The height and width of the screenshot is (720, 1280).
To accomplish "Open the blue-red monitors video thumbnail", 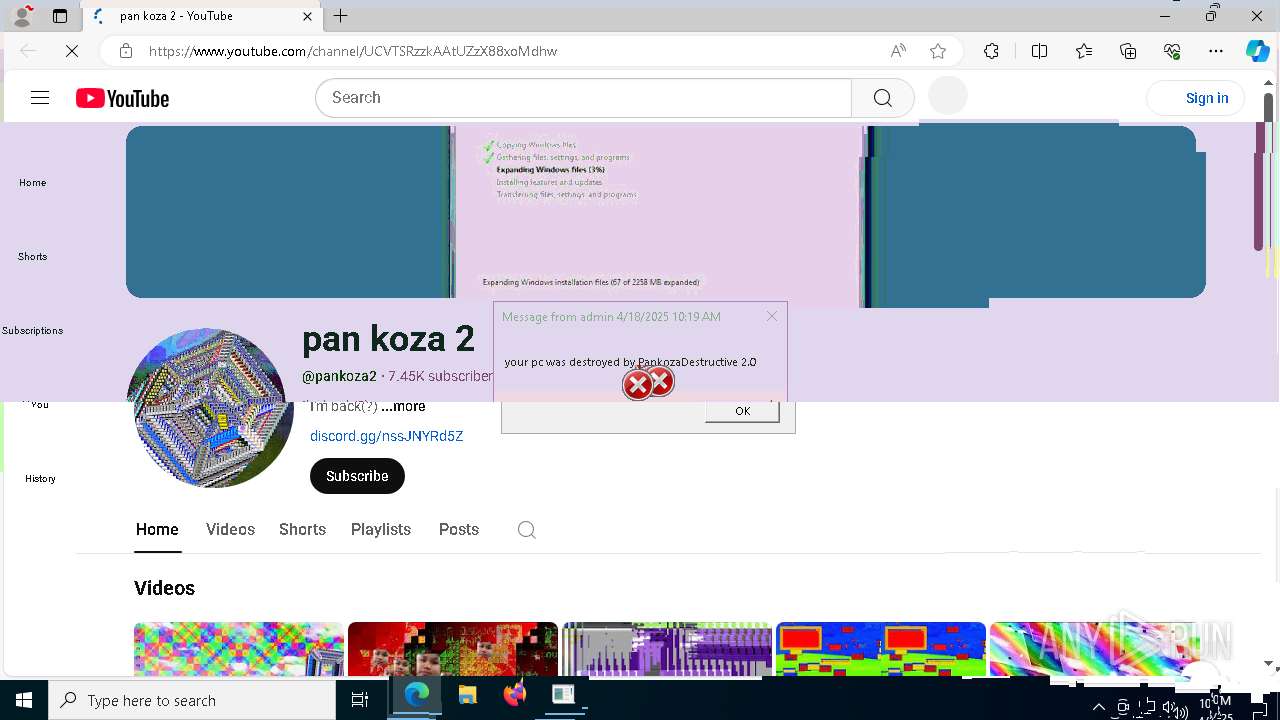I will [881, 649].
